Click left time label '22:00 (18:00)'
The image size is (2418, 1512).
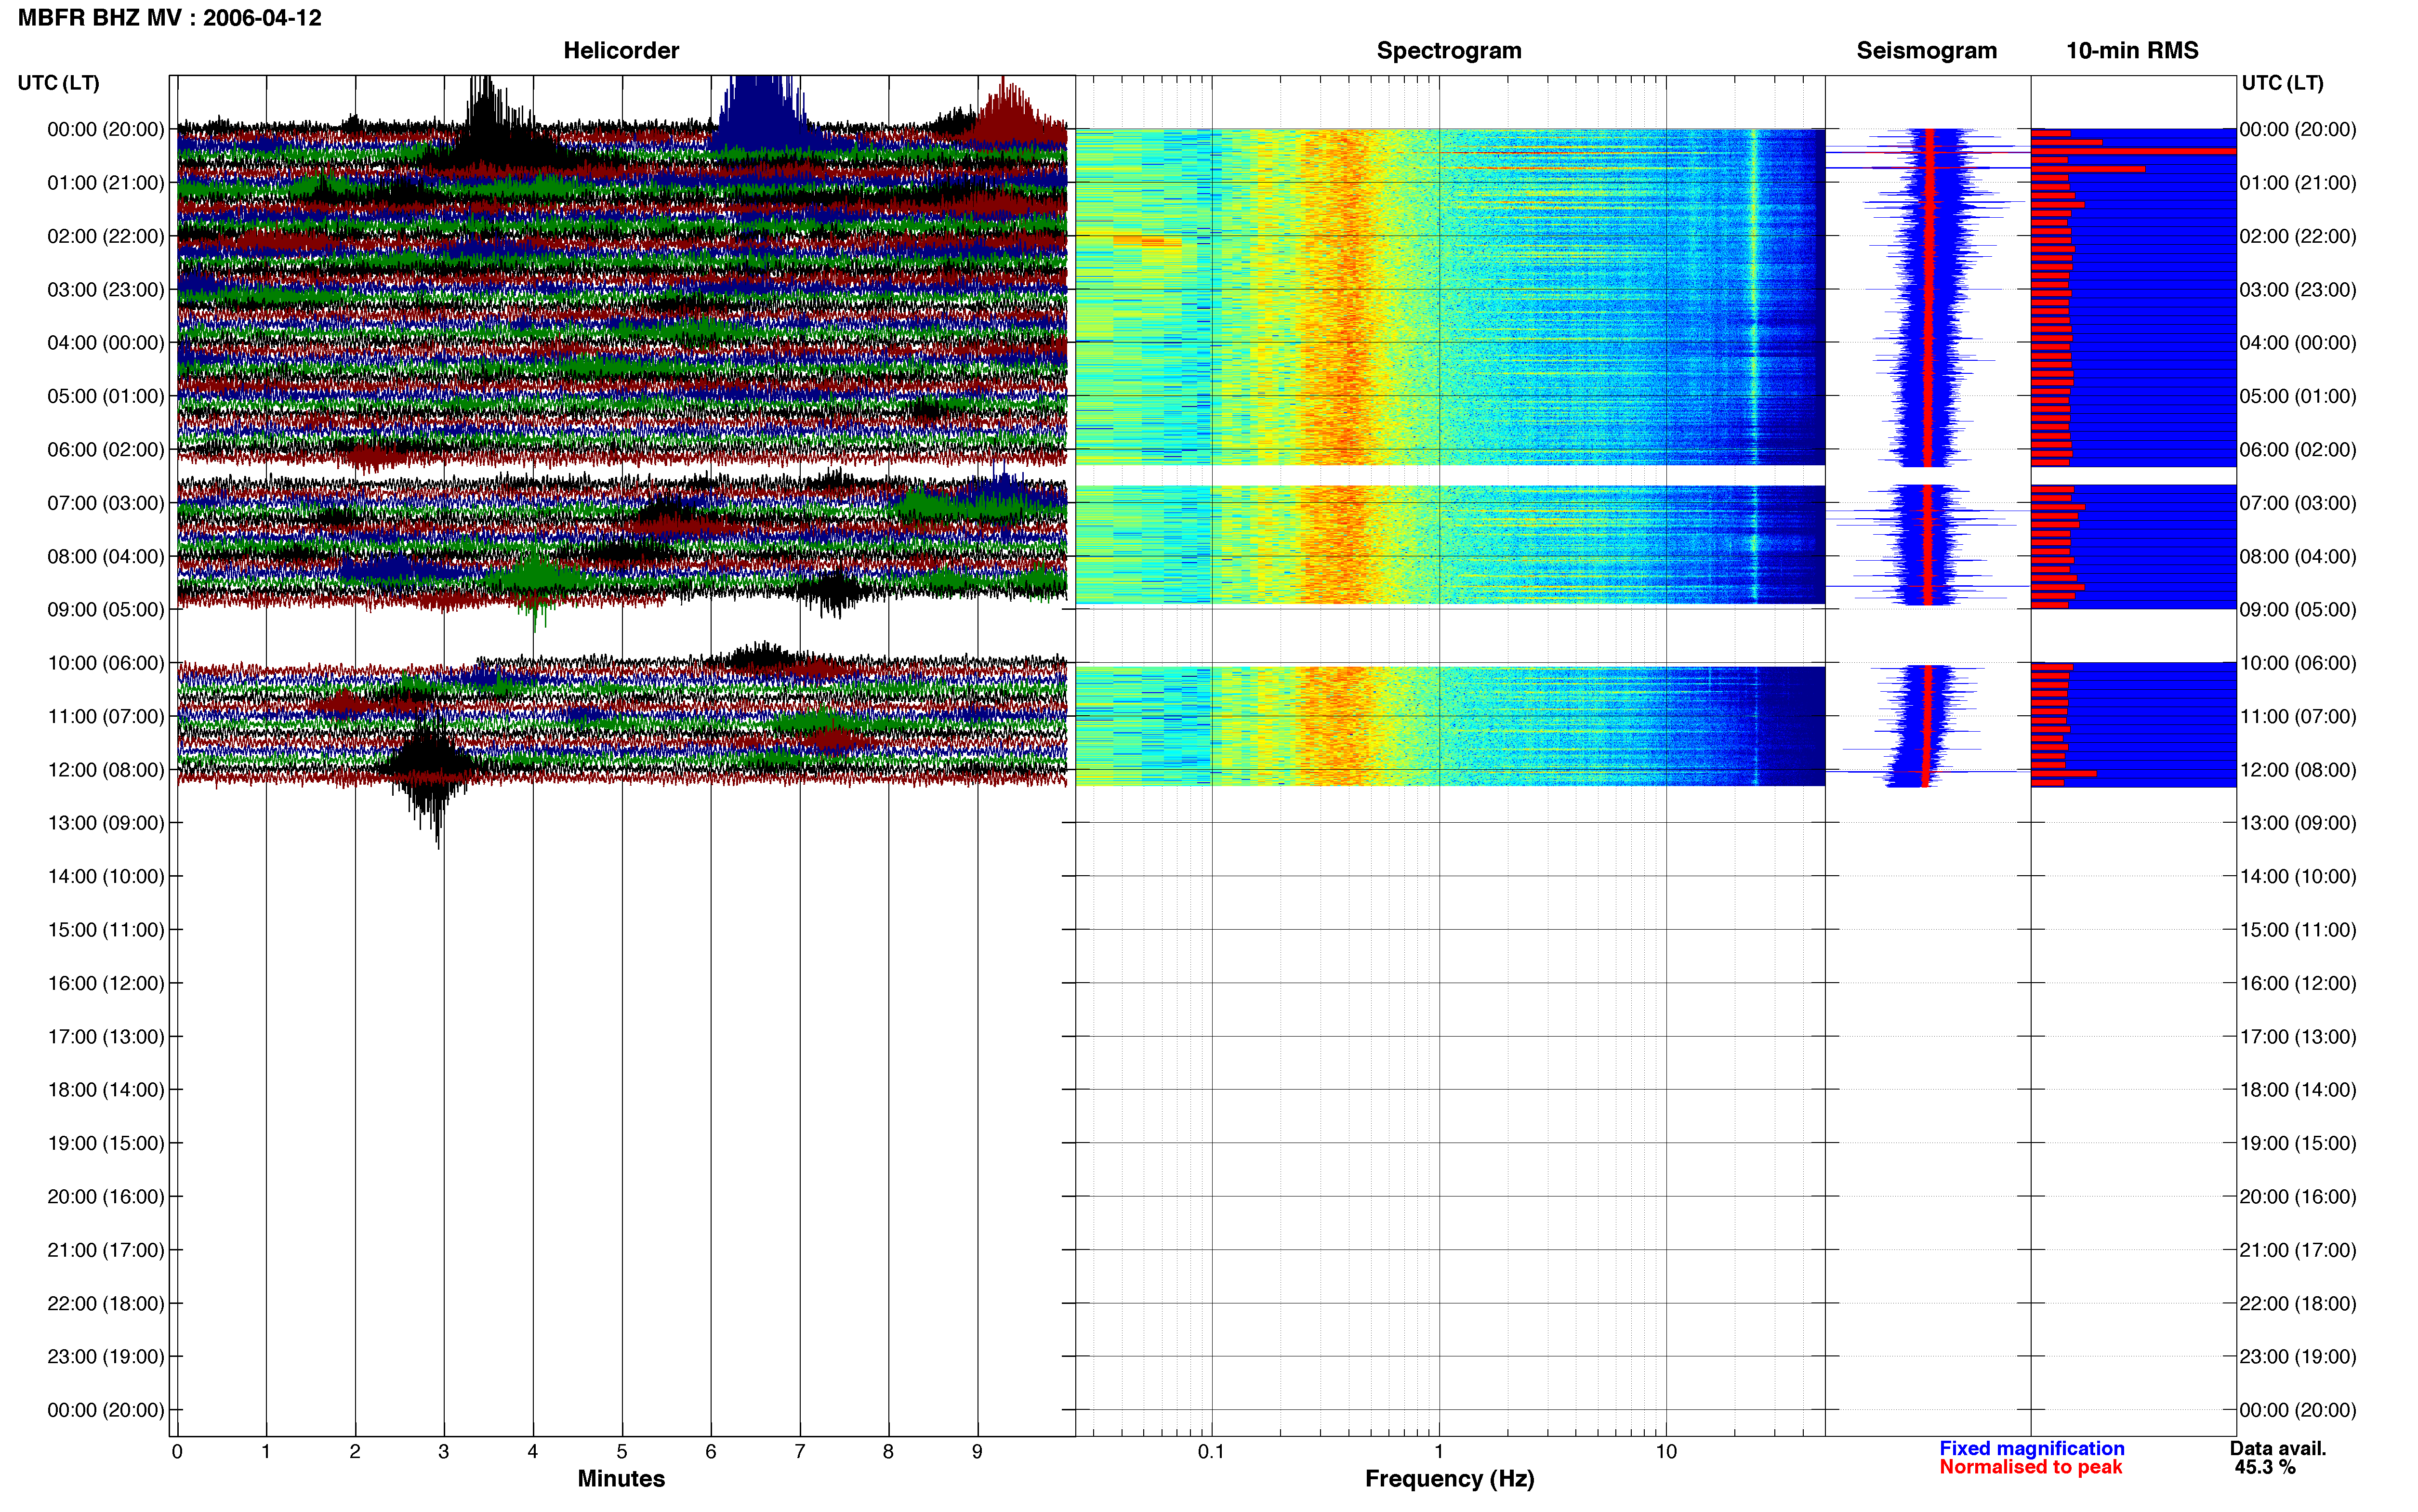(x=105, y=1303)
